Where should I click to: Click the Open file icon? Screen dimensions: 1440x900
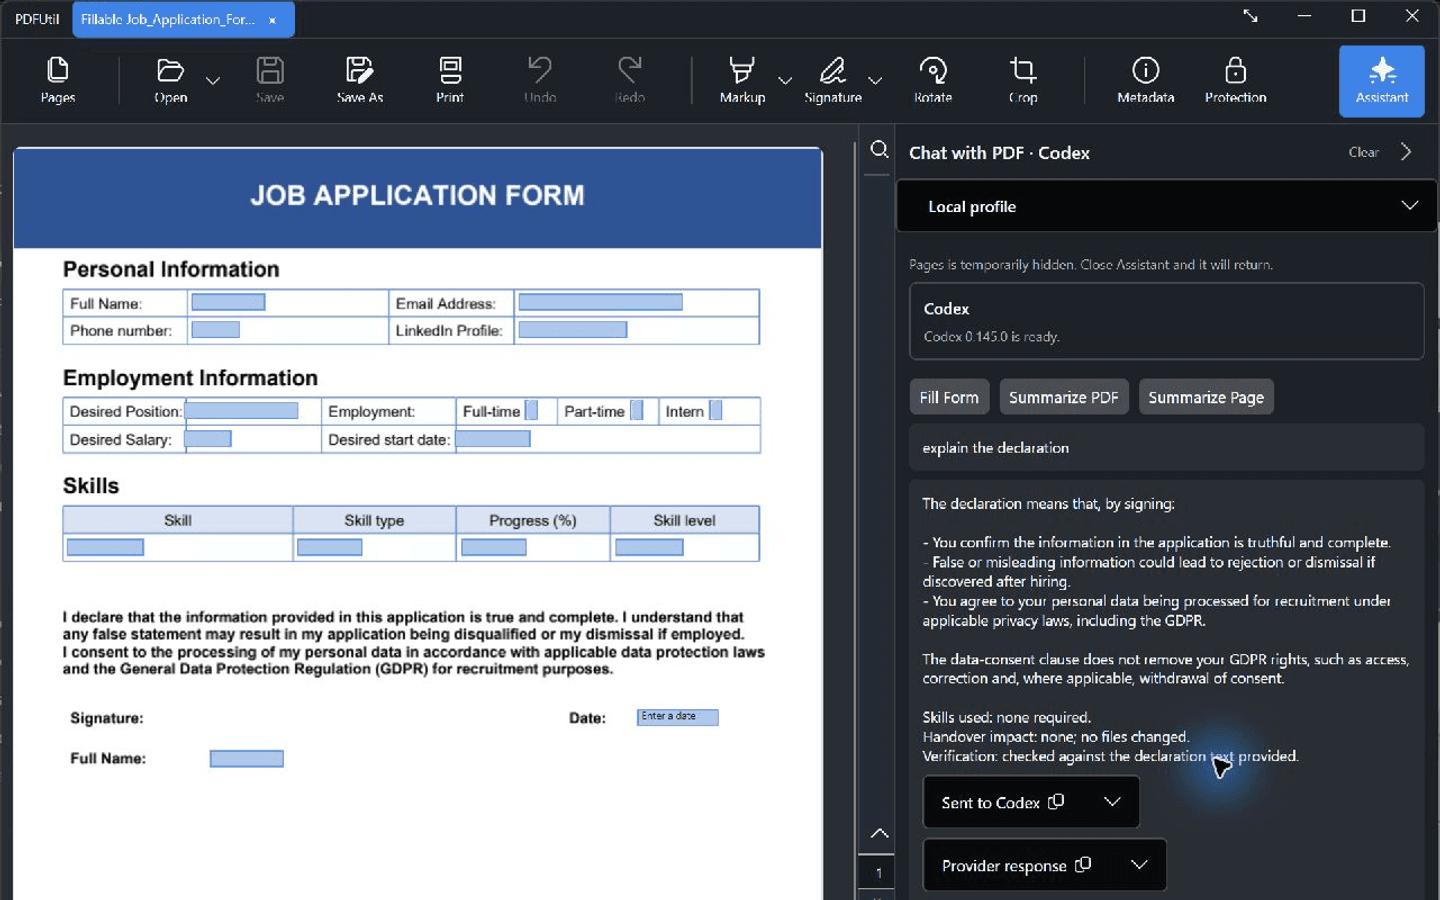pos(171,80)
